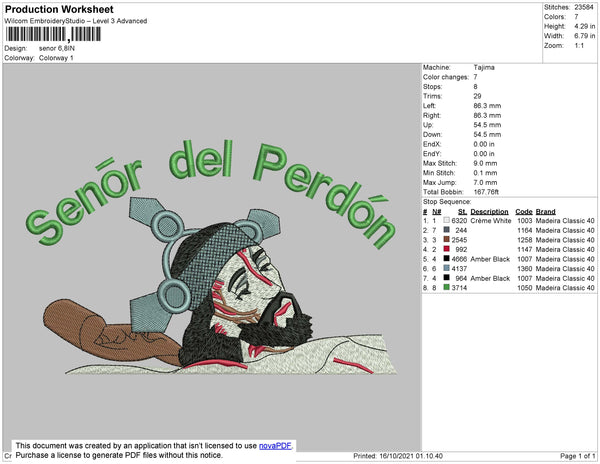Click the 'Production Worksheet' title

pyautogui.click(x=59, y=9)
